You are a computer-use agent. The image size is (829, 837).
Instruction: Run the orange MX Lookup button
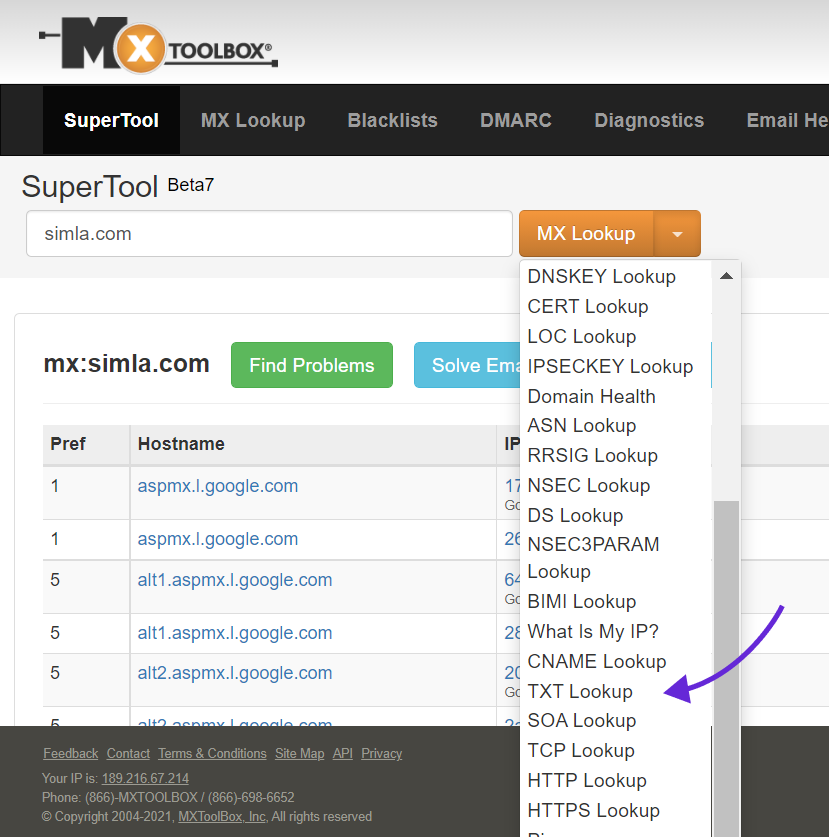click(x=585, y=233)
